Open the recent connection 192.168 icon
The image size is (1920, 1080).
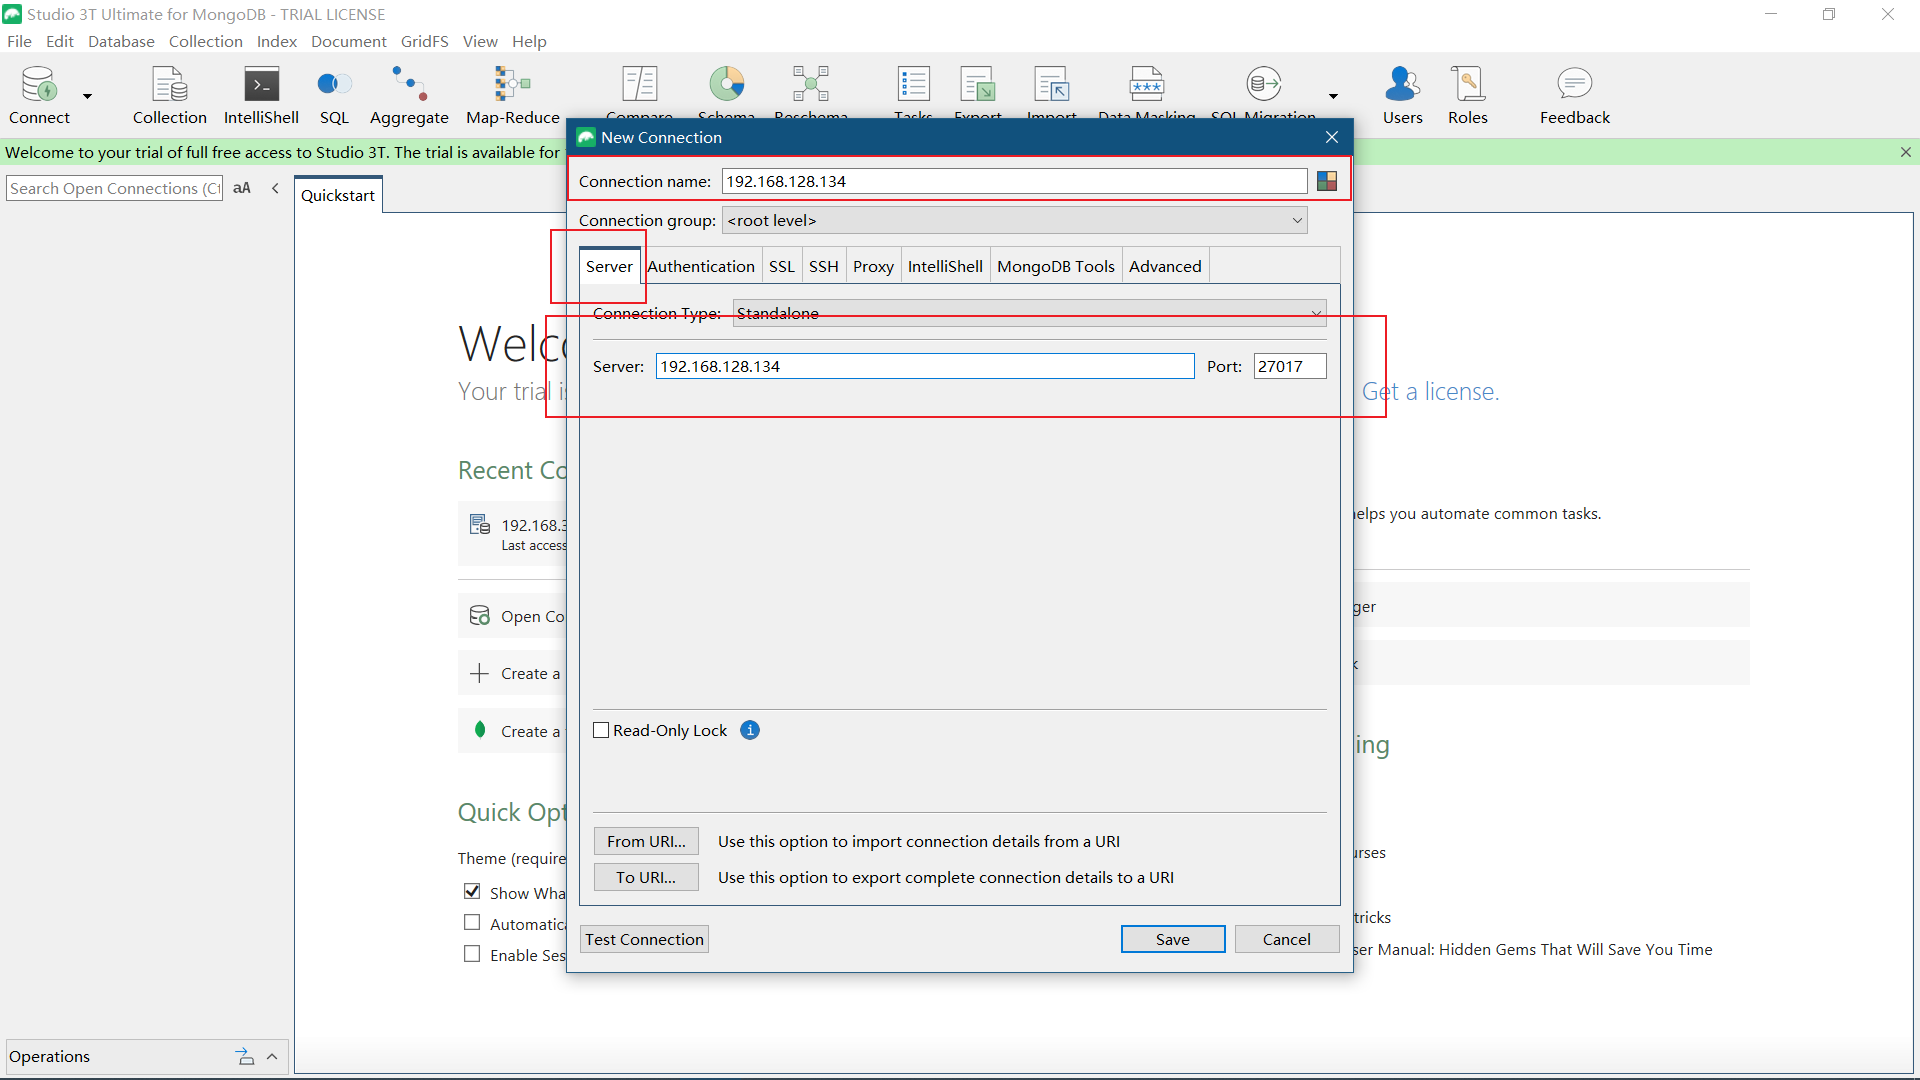point(480,524)
